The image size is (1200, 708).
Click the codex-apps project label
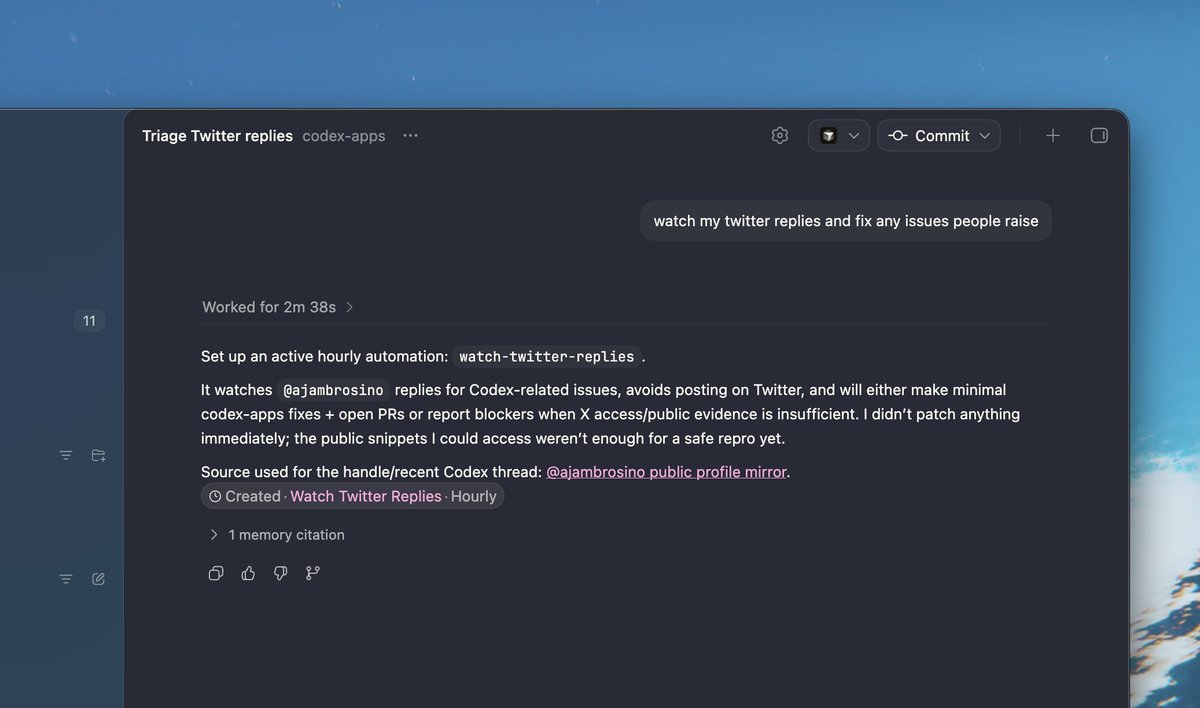(x=344, y=136)
